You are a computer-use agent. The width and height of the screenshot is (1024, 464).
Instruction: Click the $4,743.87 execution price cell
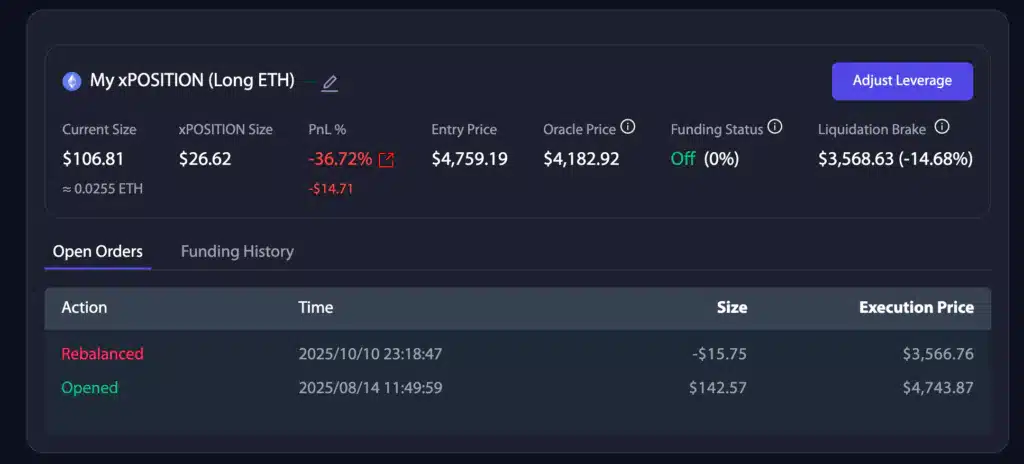click(x=938, y=387)
